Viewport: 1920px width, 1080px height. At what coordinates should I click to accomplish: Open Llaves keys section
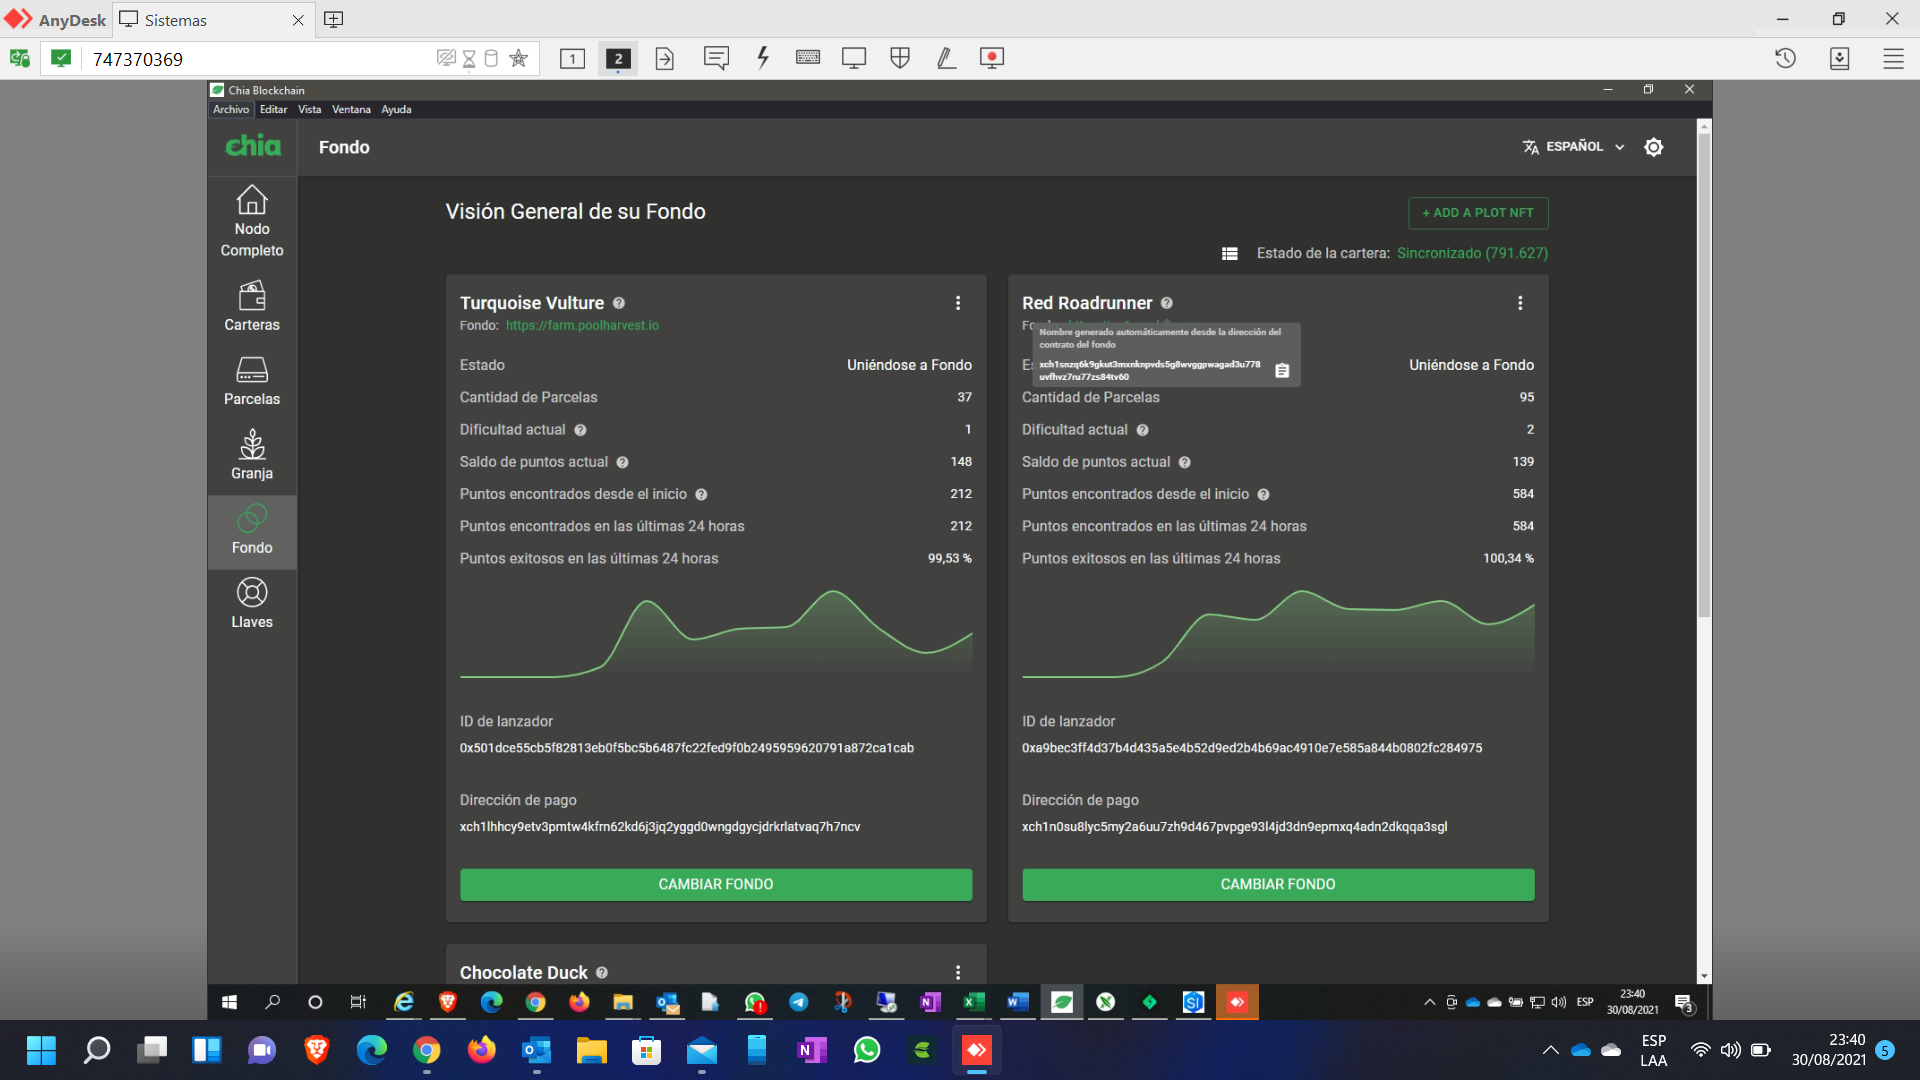[252, 604]
